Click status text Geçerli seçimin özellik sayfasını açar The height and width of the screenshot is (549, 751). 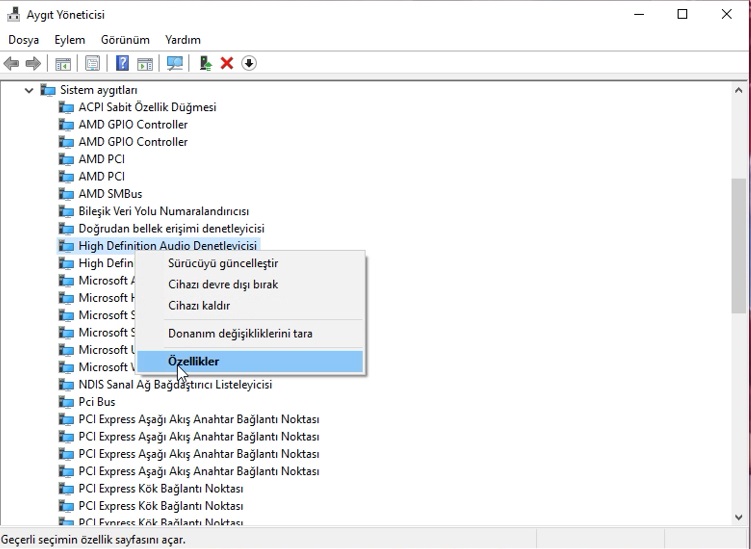(x=93, y=540)
